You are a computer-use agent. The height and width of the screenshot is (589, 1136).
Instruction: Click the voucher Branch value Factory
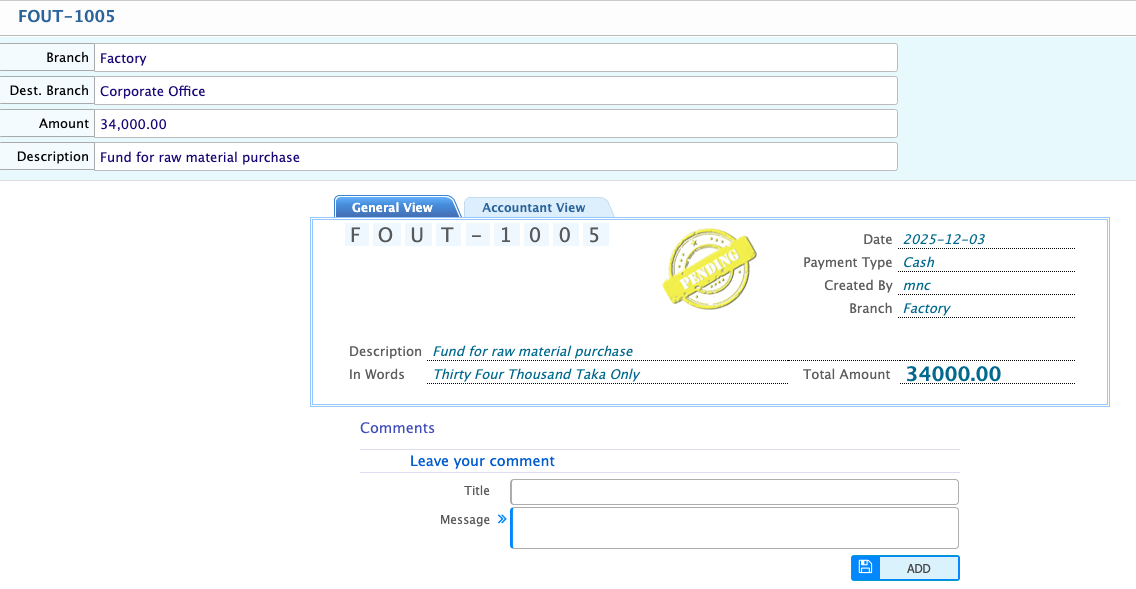[x=927, y=308]
